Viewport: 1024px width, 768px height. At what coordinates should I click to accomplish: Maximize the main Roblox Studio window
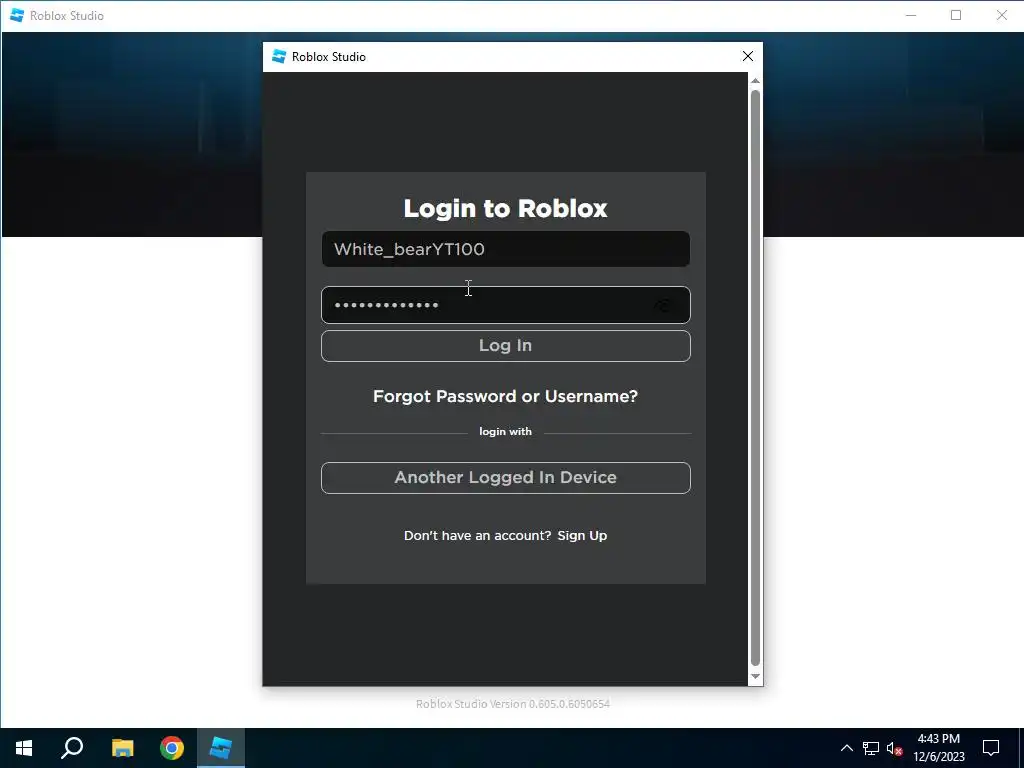[956, 16]
